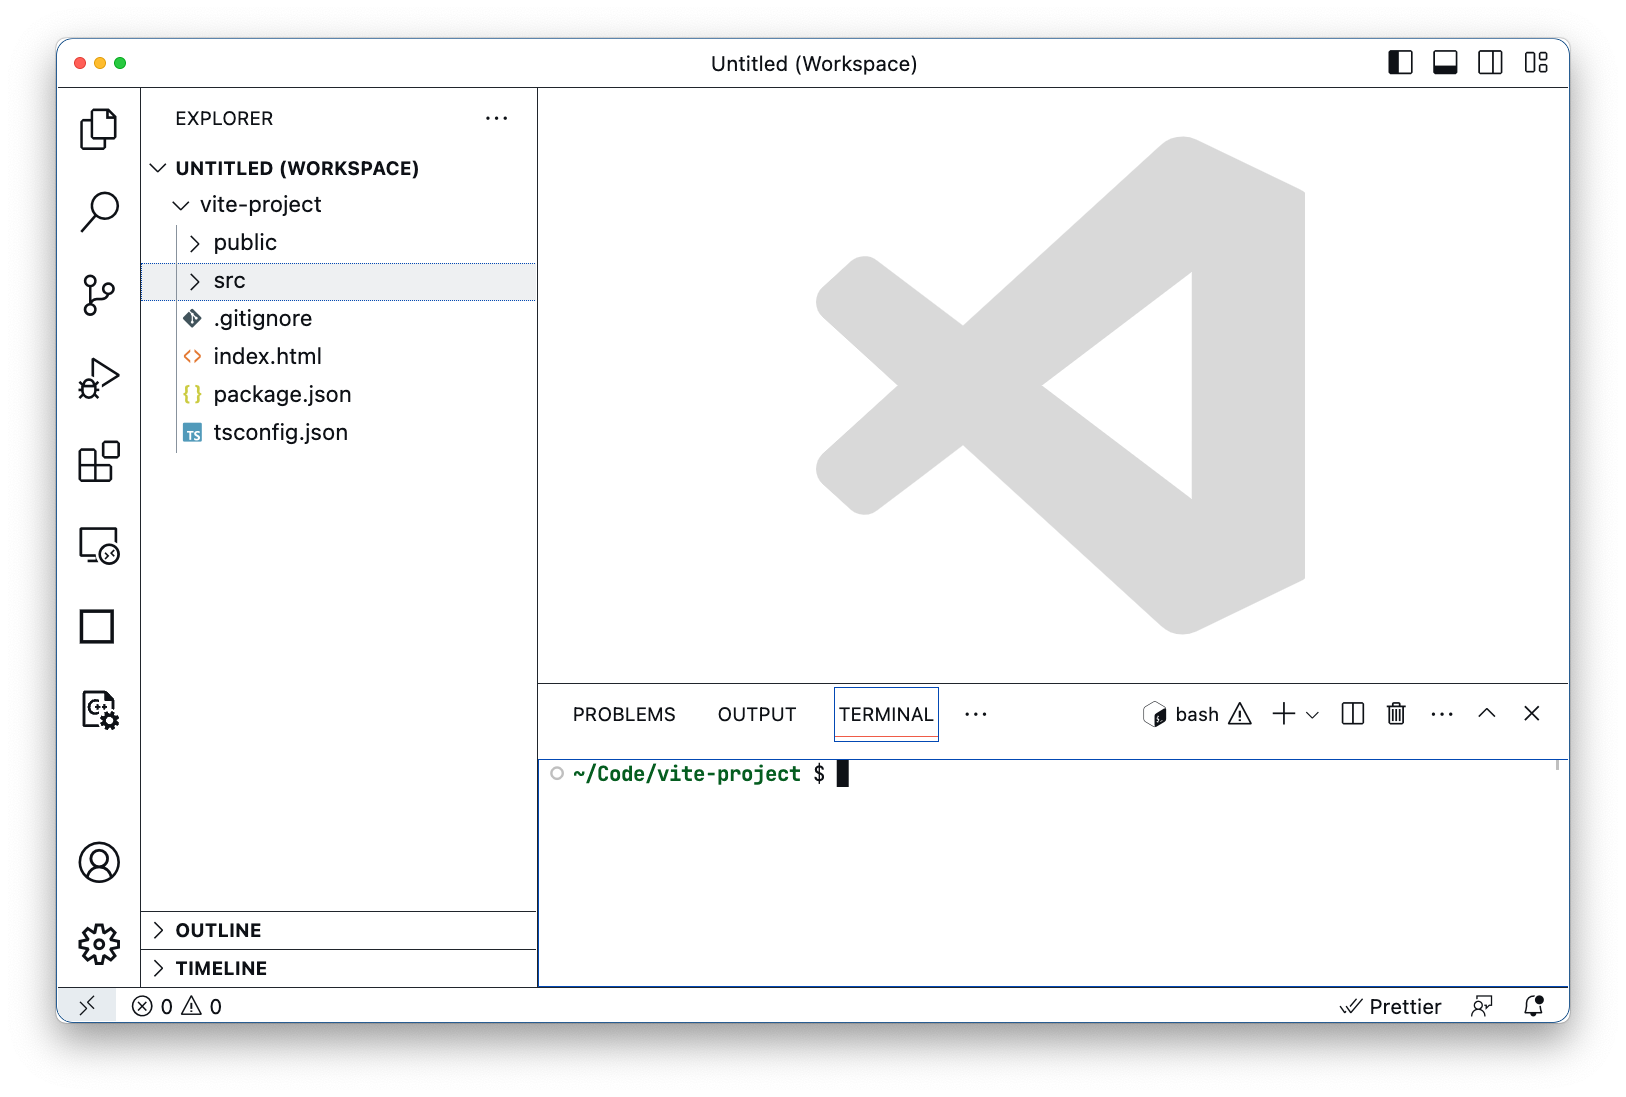Toggle the bottom panel visibility
Viewport: 1626px width, 1097px height.
(x=1445, y=63)
